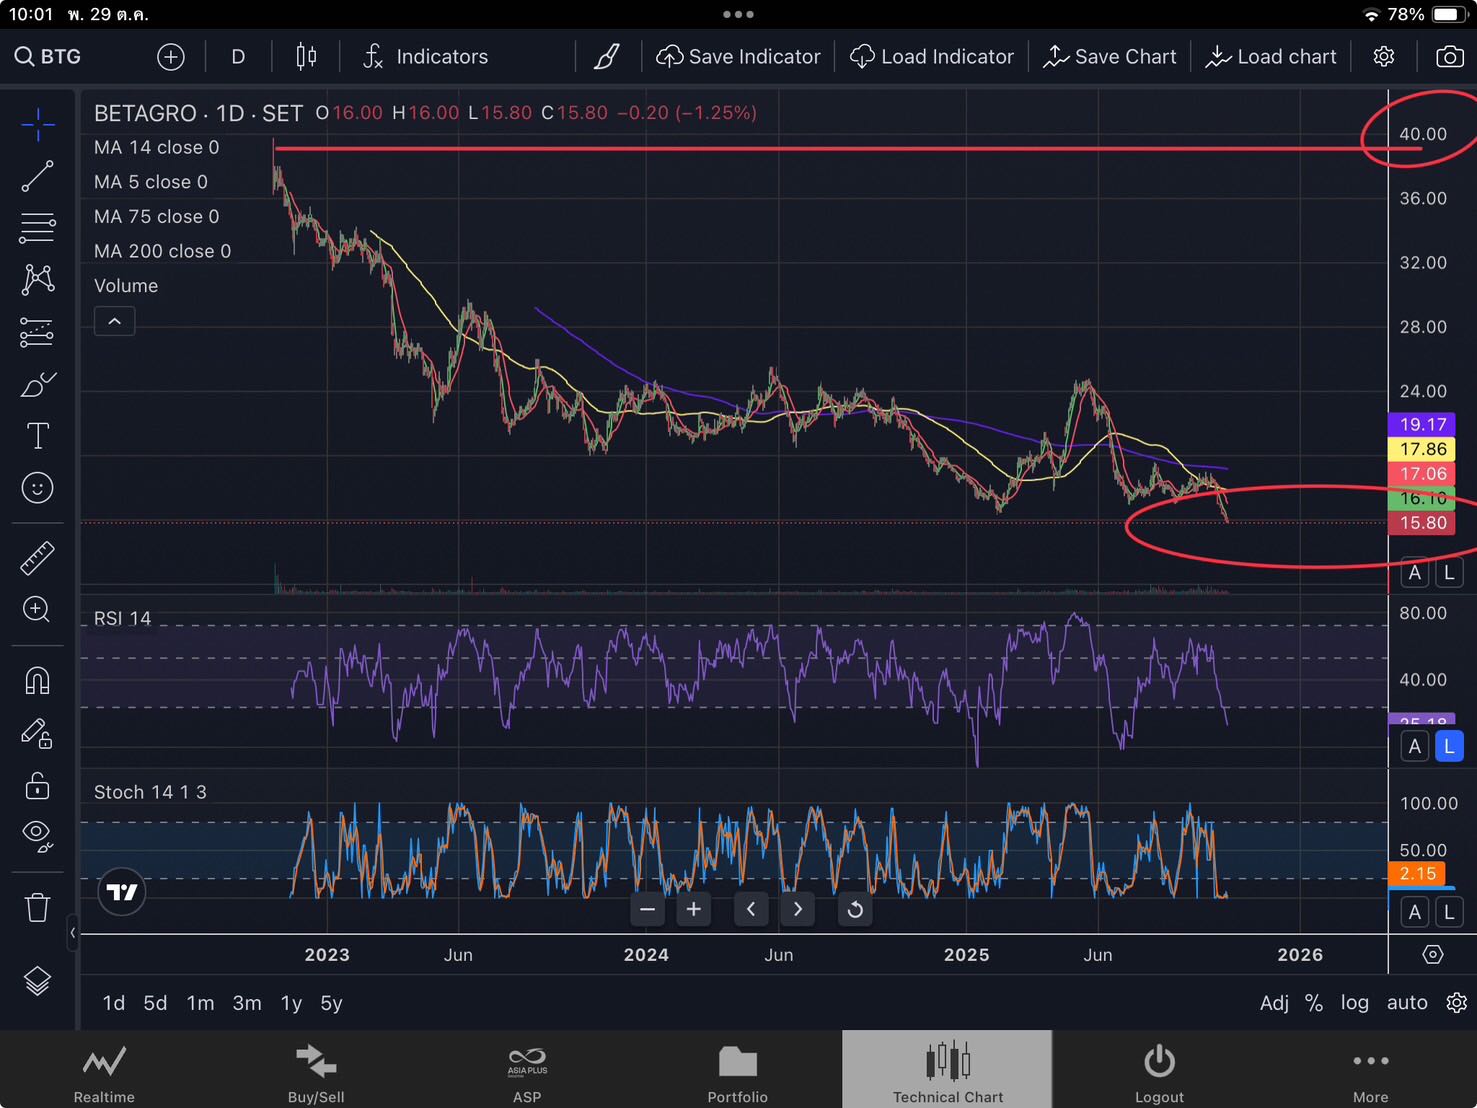Set time range to 3m

tap(247, 1003)
